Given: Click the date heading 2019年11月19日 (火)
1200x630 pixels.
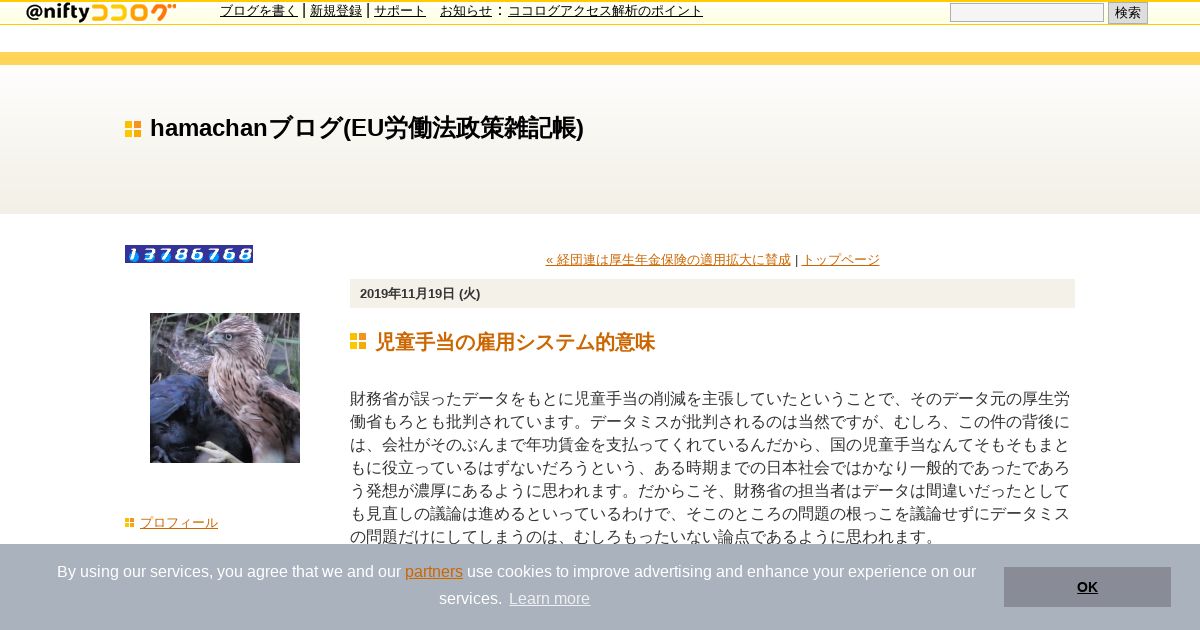Looking at the screenshot, I should 420,294.
